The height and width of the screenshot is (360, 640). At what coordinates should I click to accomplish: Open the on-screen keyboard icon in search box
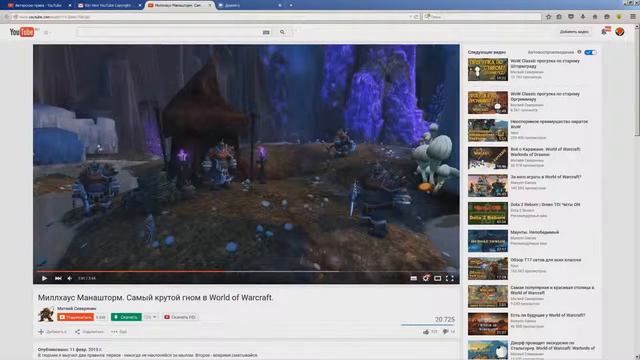pyautogui.click(x=266, y=32)
